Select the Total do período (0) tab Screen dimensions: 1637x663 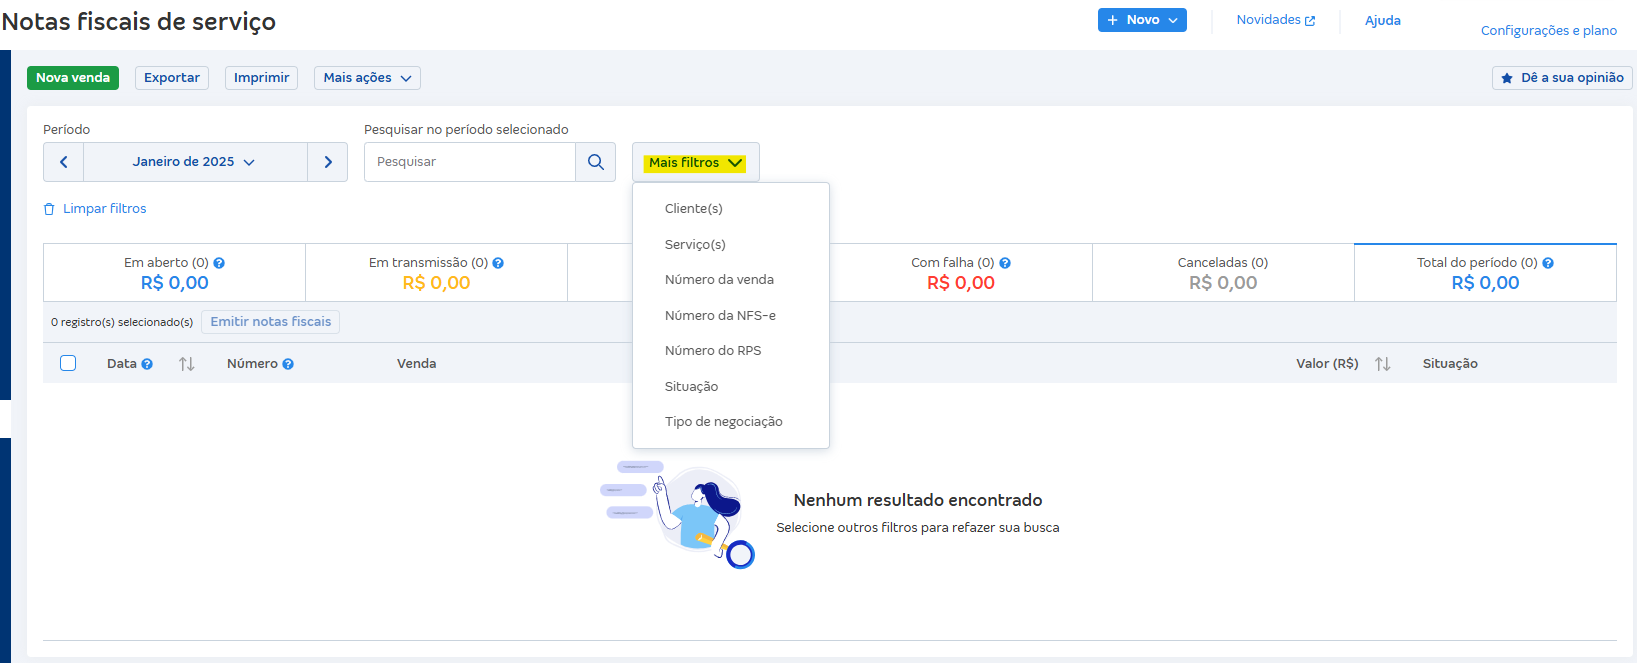point(1485,273)
